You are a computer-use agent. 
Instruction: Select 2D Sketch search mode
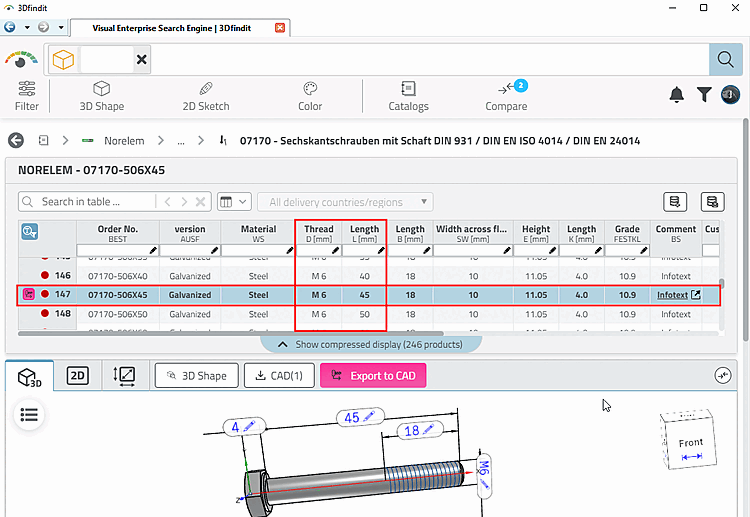(206, 96)
